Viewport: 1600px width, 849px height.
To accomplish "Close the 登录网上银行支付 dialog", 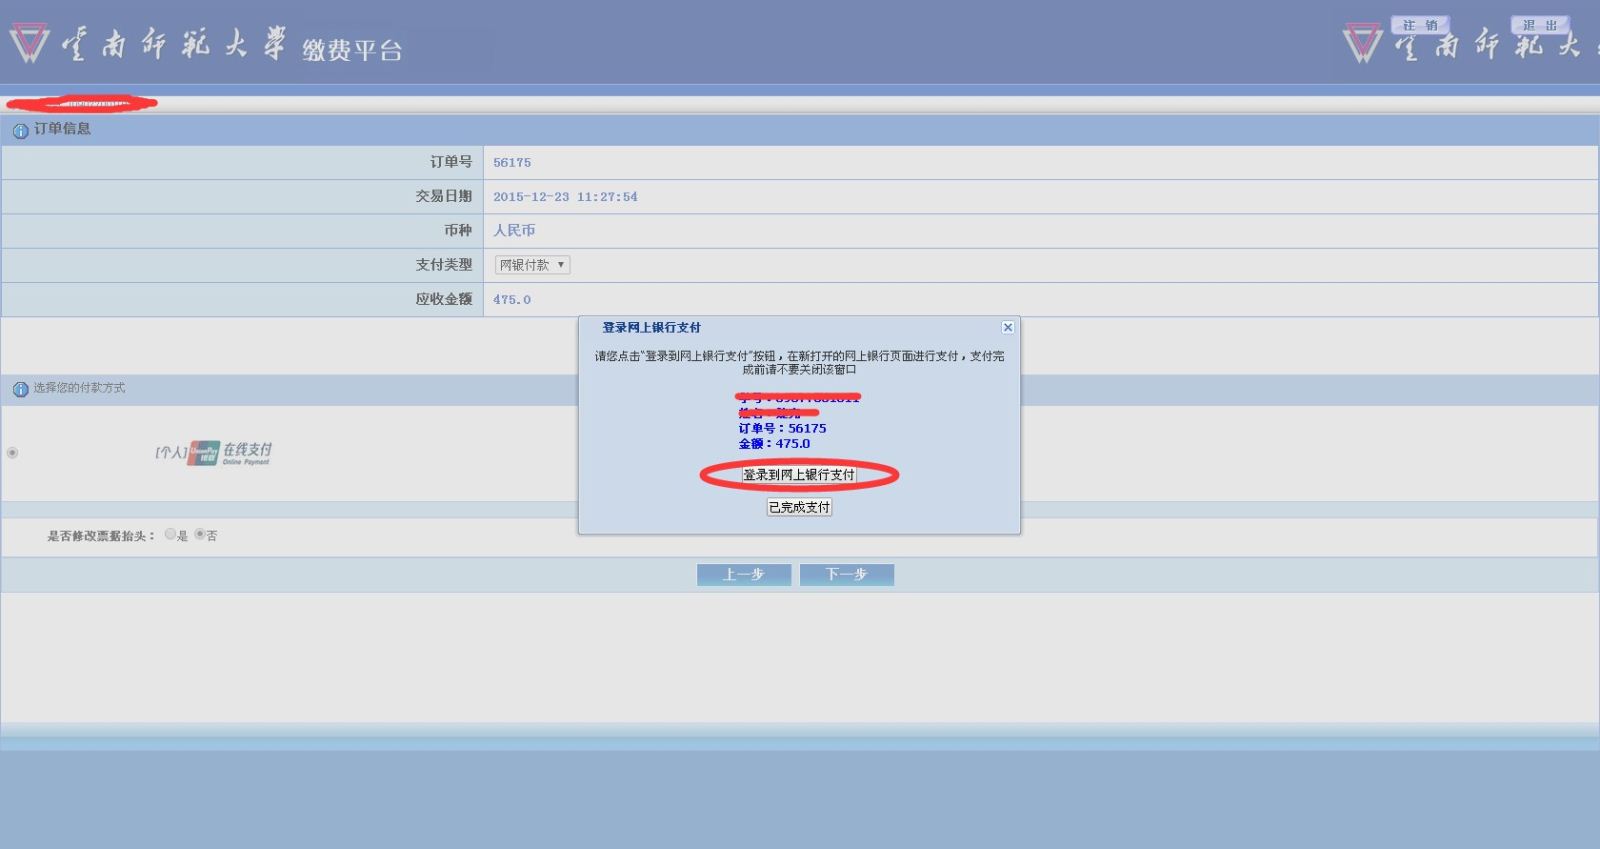I will [1008, 327].
